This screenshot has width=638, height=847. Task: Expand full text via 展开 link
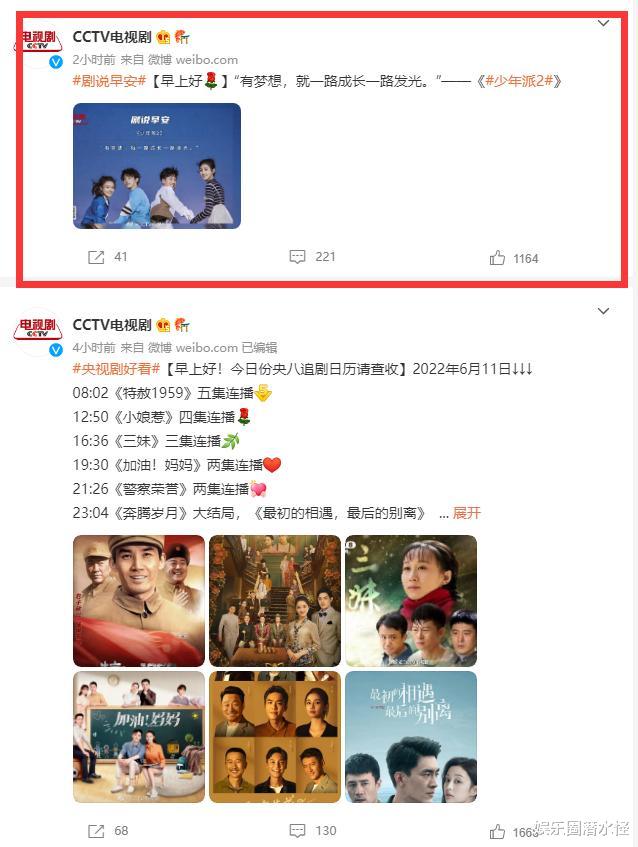466,513
